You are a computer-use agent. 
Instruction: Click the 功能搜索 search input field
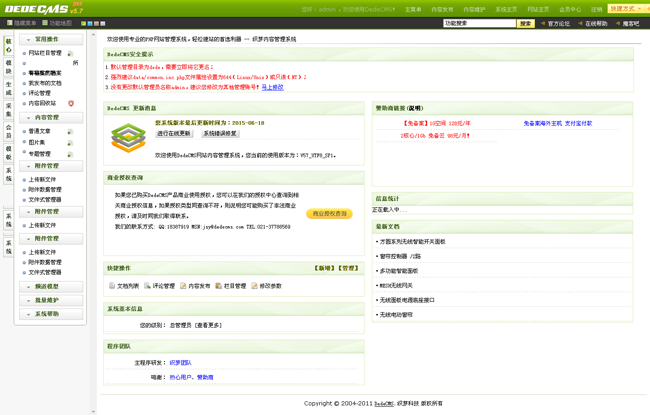click(479, 24)
